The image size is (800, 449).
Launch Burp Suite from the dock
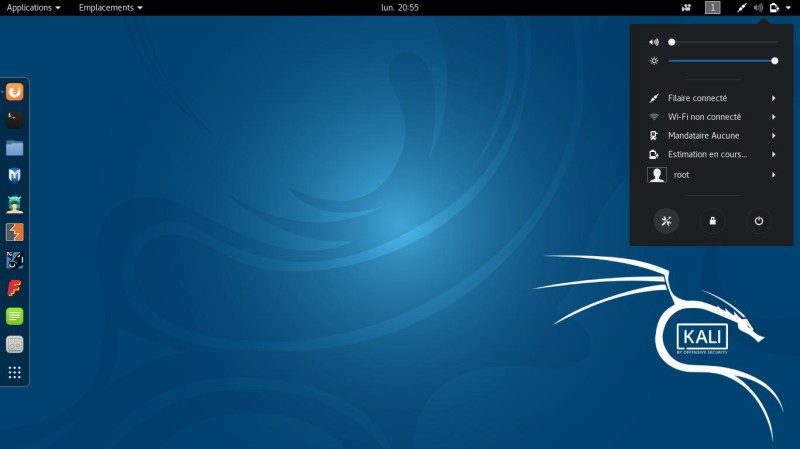pos(14,232)
